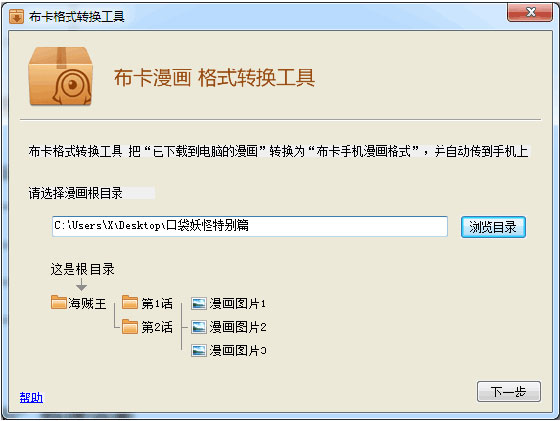Click the 第1话 folder icon
This screenshot has width=560, height=421.
(x=130, y=302)
